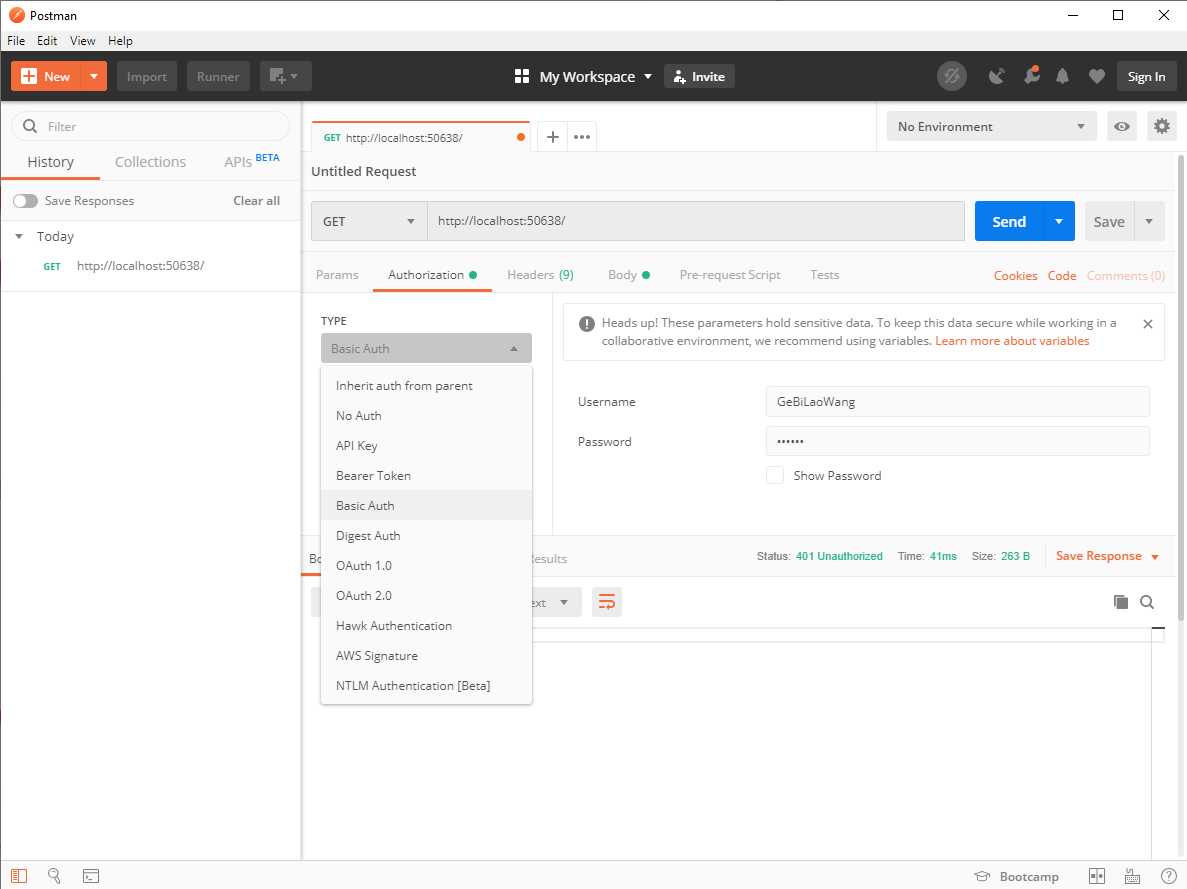The image size is (1187, 889).
Task: Click the request URL input field
Action: coord(696,221)
